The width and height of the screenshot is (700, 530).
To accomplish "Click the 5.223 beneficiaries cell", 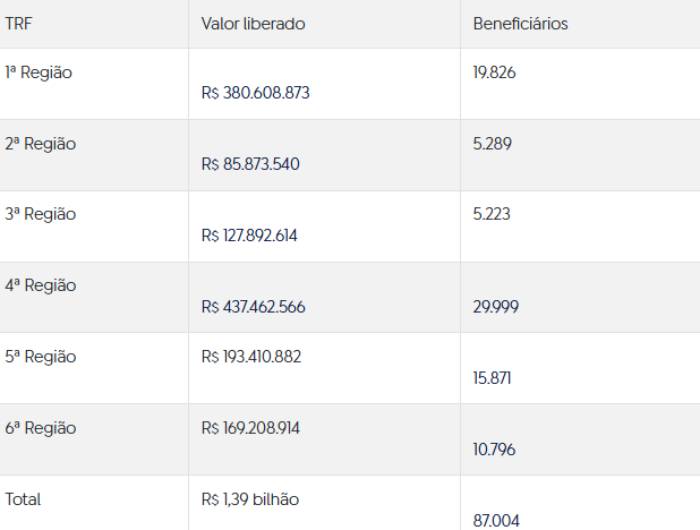I will (x=492, y=215).
